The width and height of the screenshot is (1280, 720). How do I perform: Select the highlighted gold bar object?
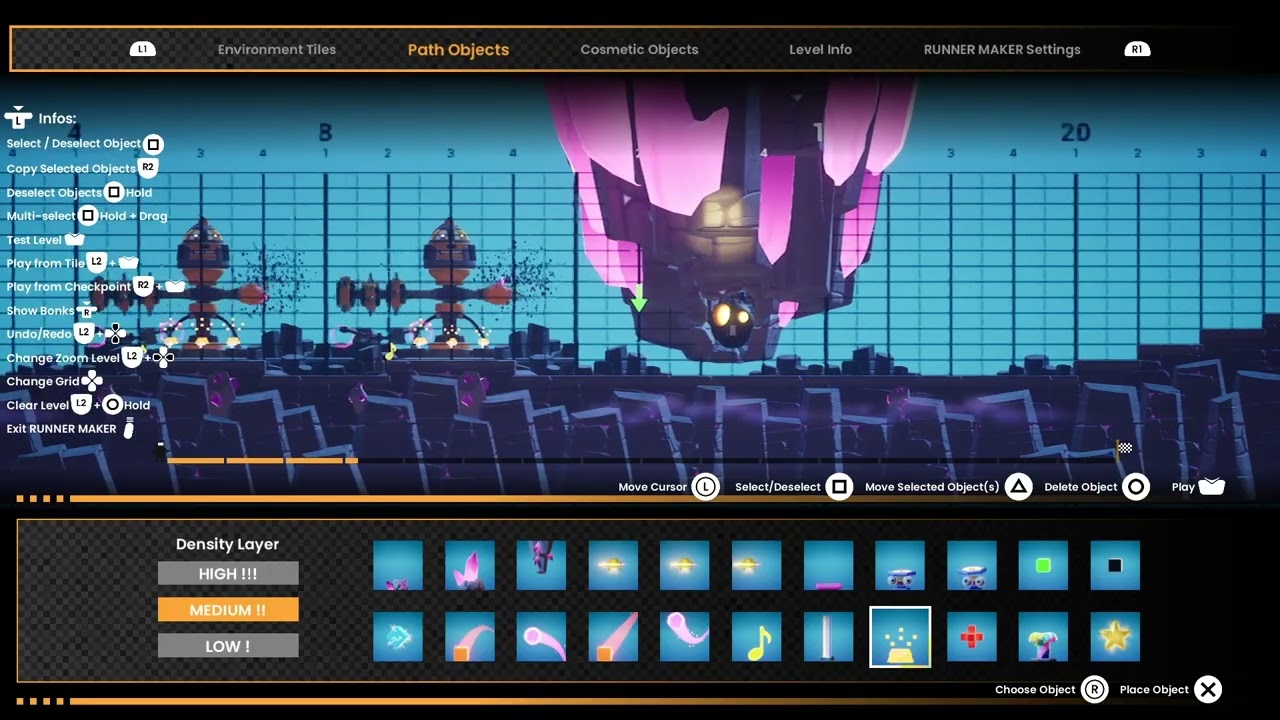tap(900, 637)
